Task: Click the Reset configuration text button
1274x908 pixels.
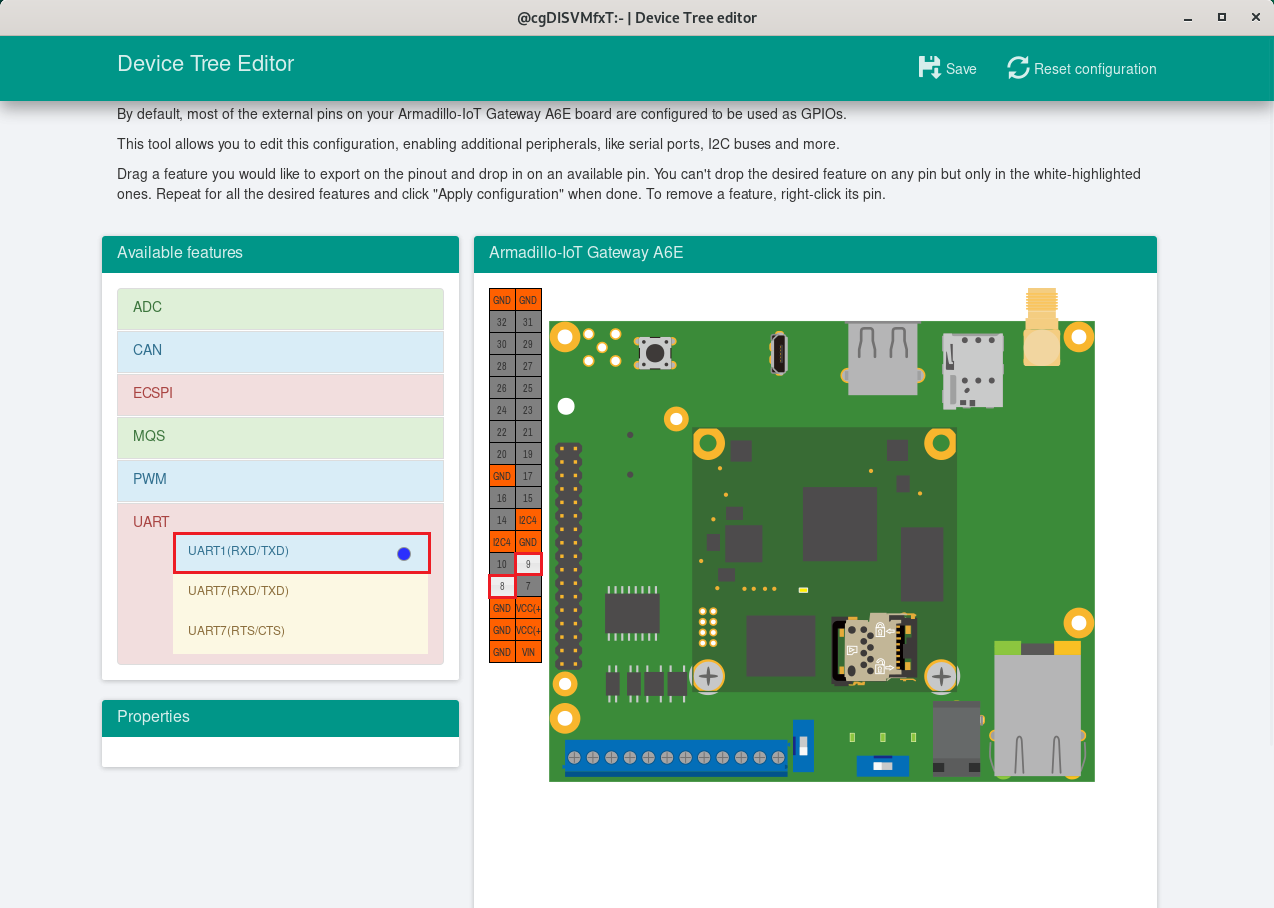Action: 1095,69
